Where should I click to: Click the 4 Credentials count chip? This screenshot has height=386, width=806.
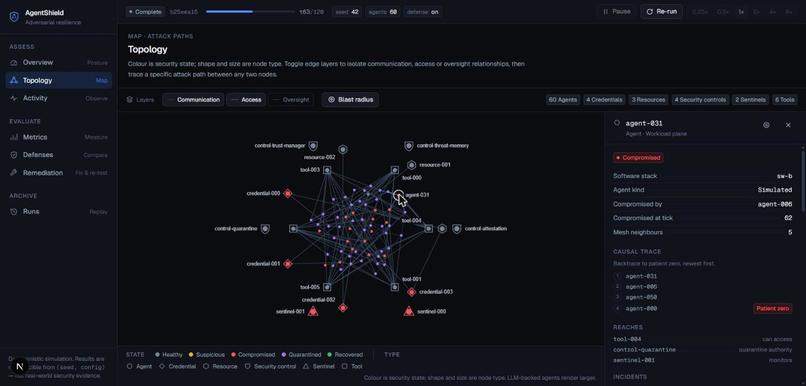604,100
